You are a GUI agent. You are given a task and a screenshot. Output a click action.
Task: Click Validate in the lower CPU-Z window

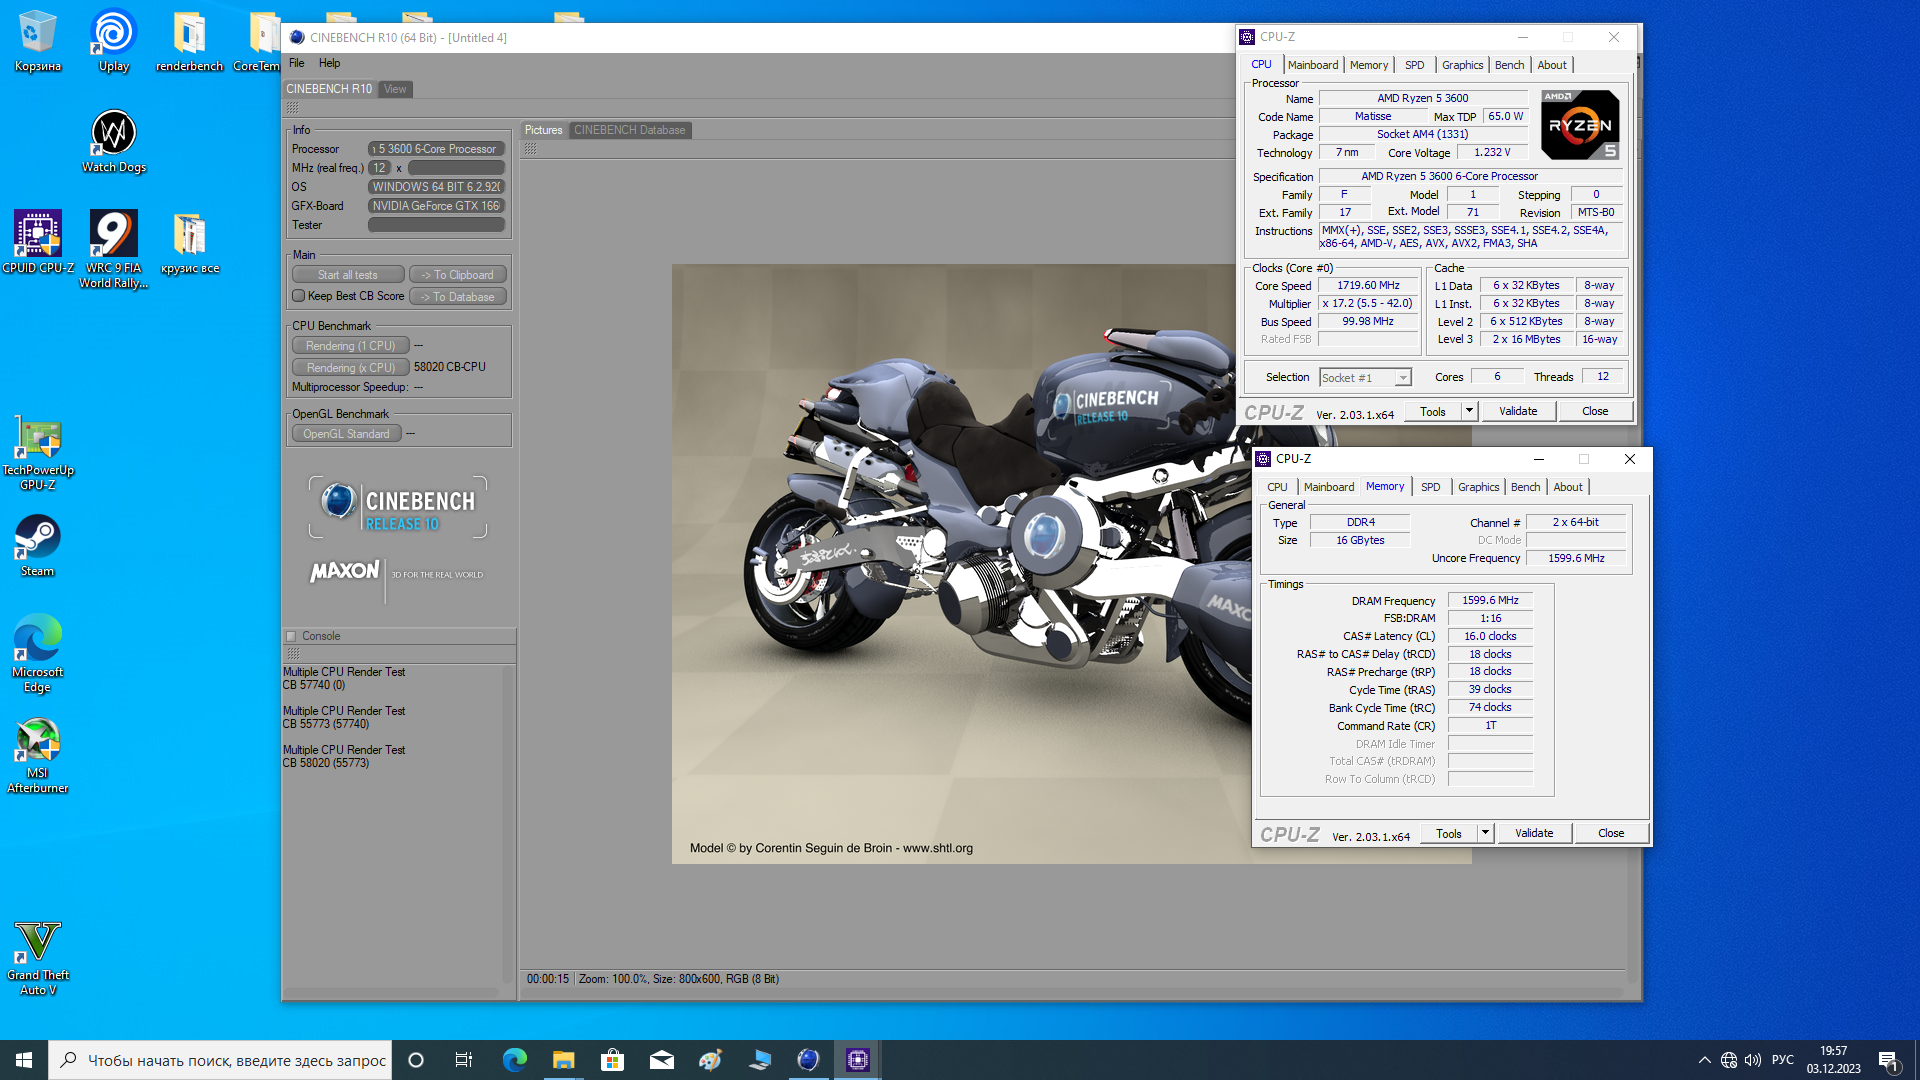(x=1533, y=833)
